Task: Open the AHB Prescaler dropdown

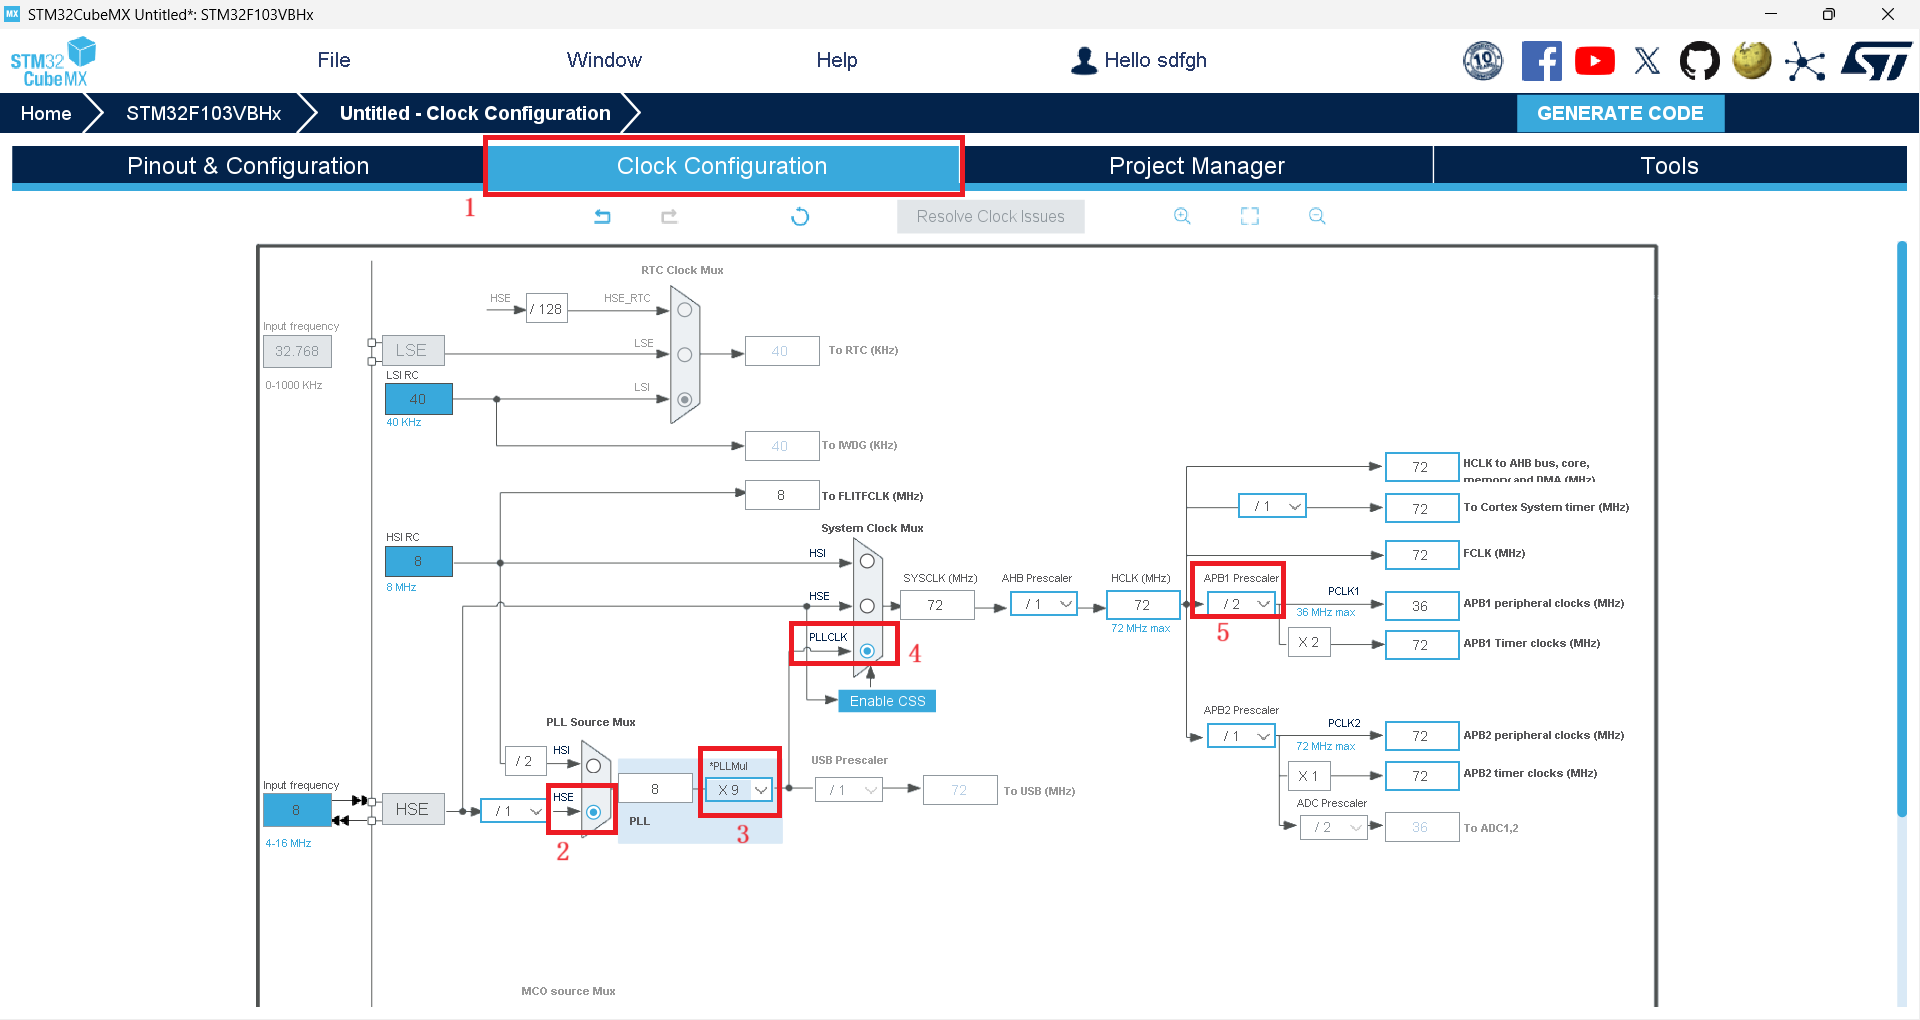Action: click(x=1043, y=604)
